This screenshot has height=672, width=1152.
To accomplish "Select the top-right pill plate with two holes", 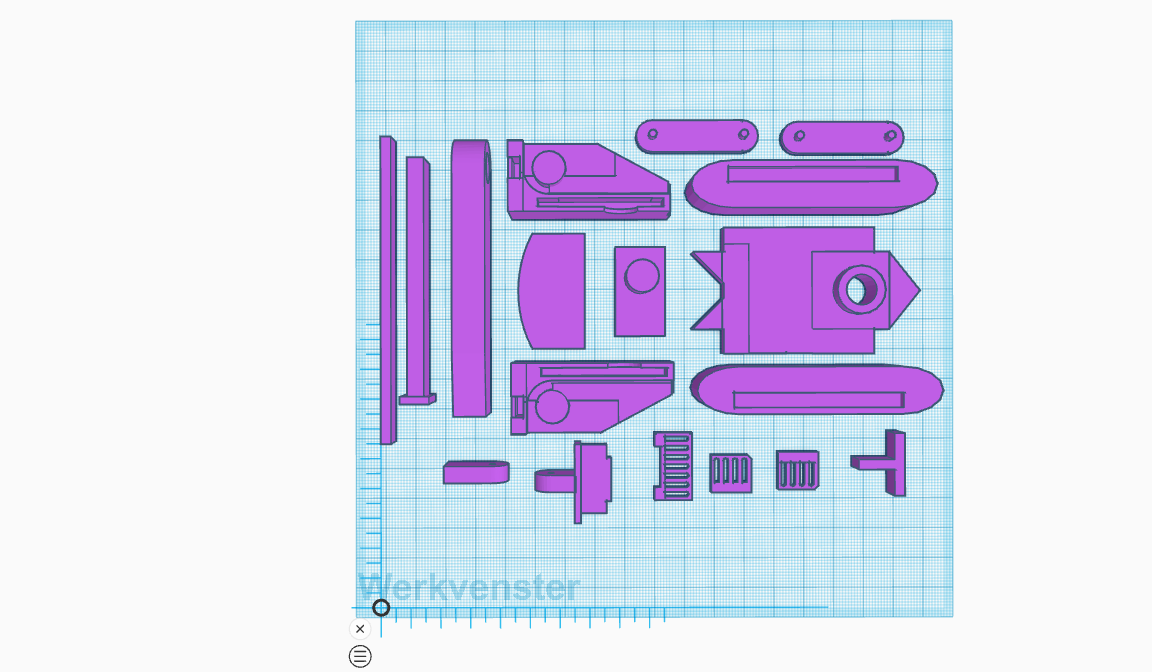I will tap(842, 138).
